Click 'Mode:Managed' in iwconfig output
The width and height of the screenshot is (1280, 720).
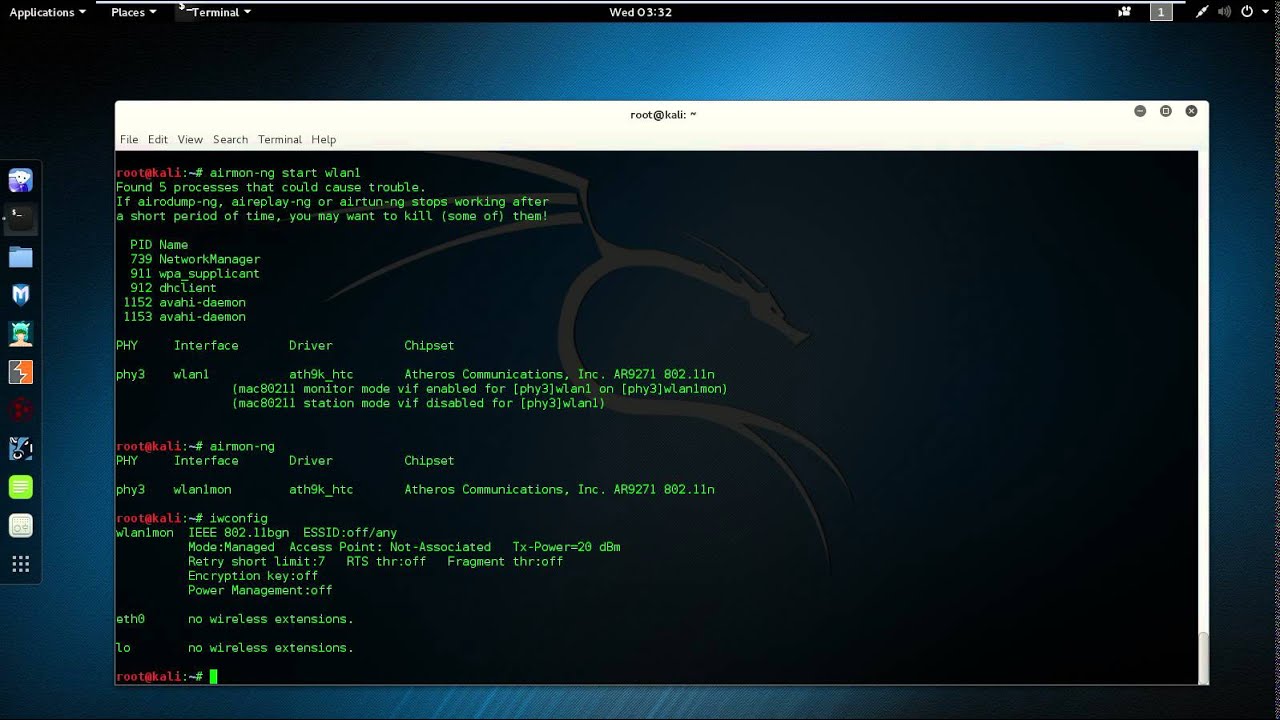[x=231, y=547]
